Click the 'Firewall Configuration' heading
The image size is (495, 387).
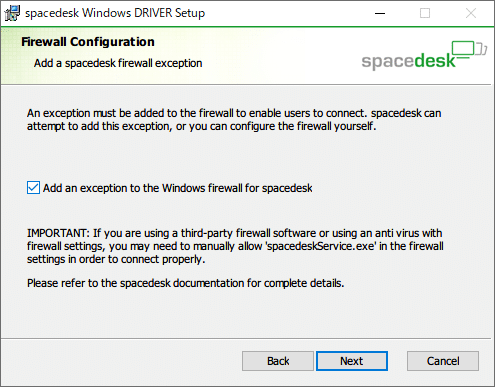[88, 42]
